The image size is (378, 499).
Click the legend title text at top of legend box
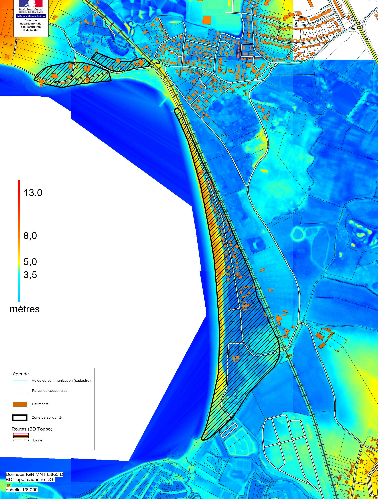click(x=20, y=374)
